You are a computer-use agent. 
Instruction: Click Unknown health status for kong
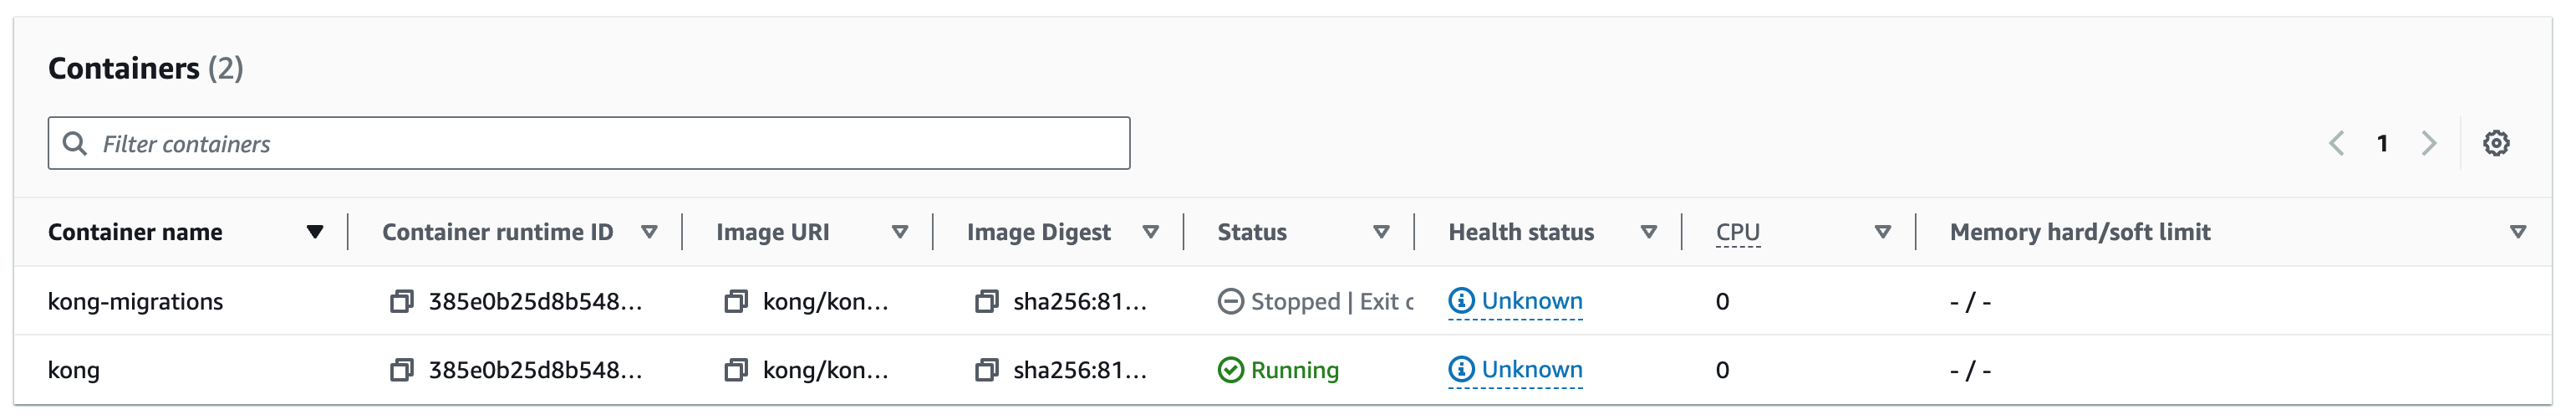1515,370
